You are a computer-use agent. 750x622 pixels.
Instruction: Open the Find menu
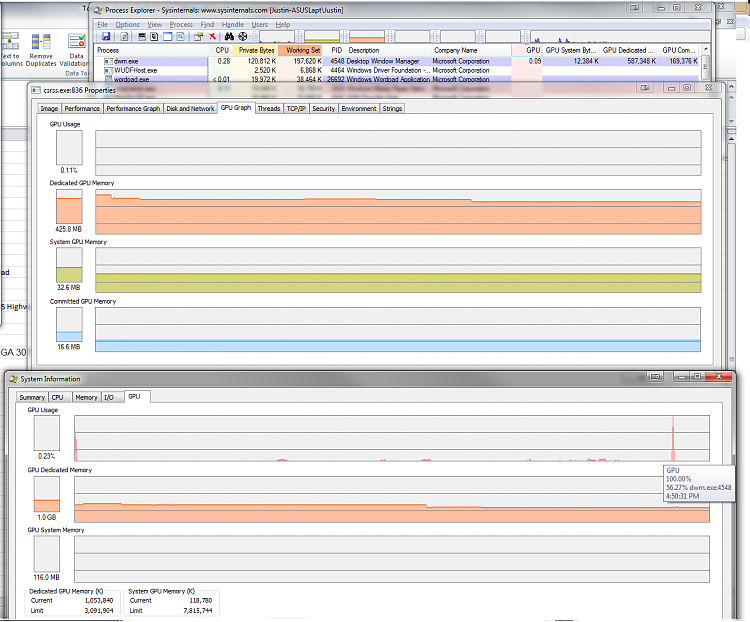coord(207,24)
